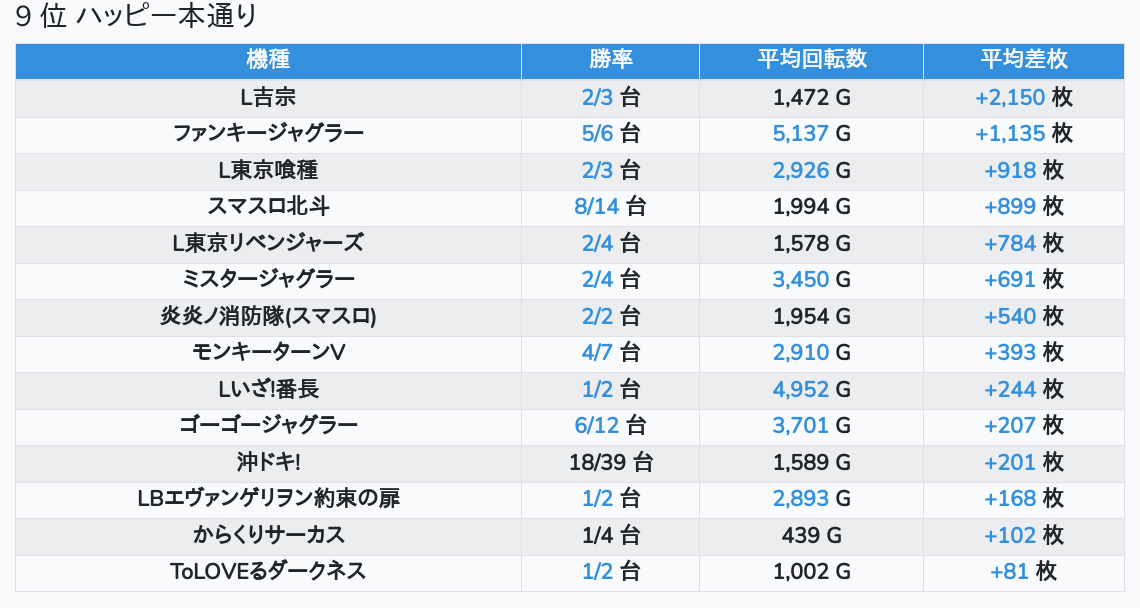Open the 8/14 win rate for スマスロ北斗

(x=597, y=207)
